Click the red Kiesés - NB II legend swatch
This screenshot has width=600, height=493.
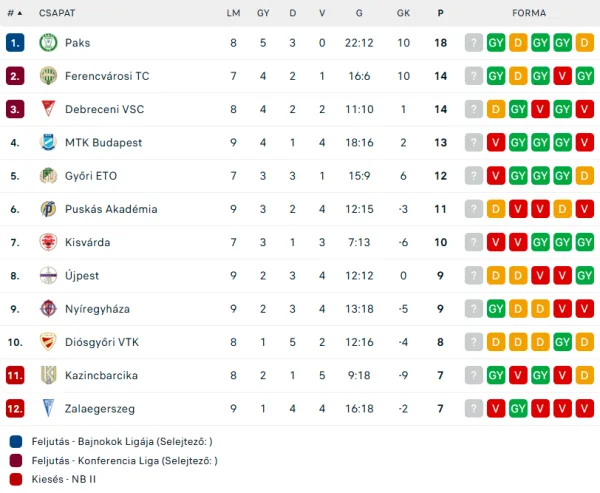click(15, 479)
